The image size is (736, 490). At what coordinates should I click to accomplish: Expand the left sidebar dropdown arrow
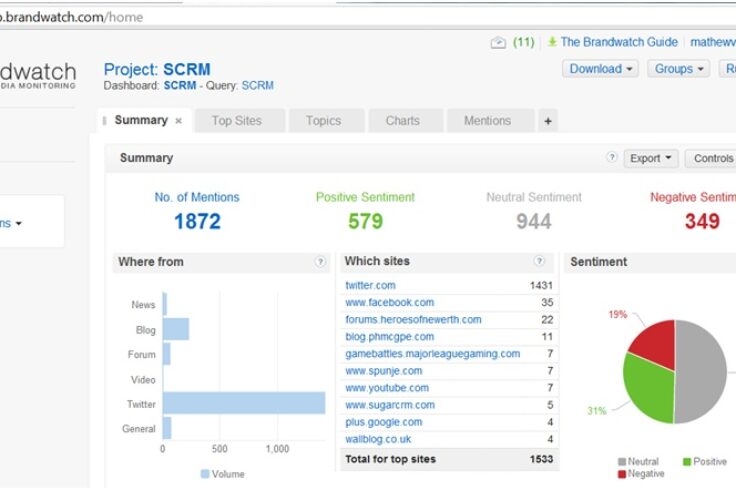[x=19, y=223]
